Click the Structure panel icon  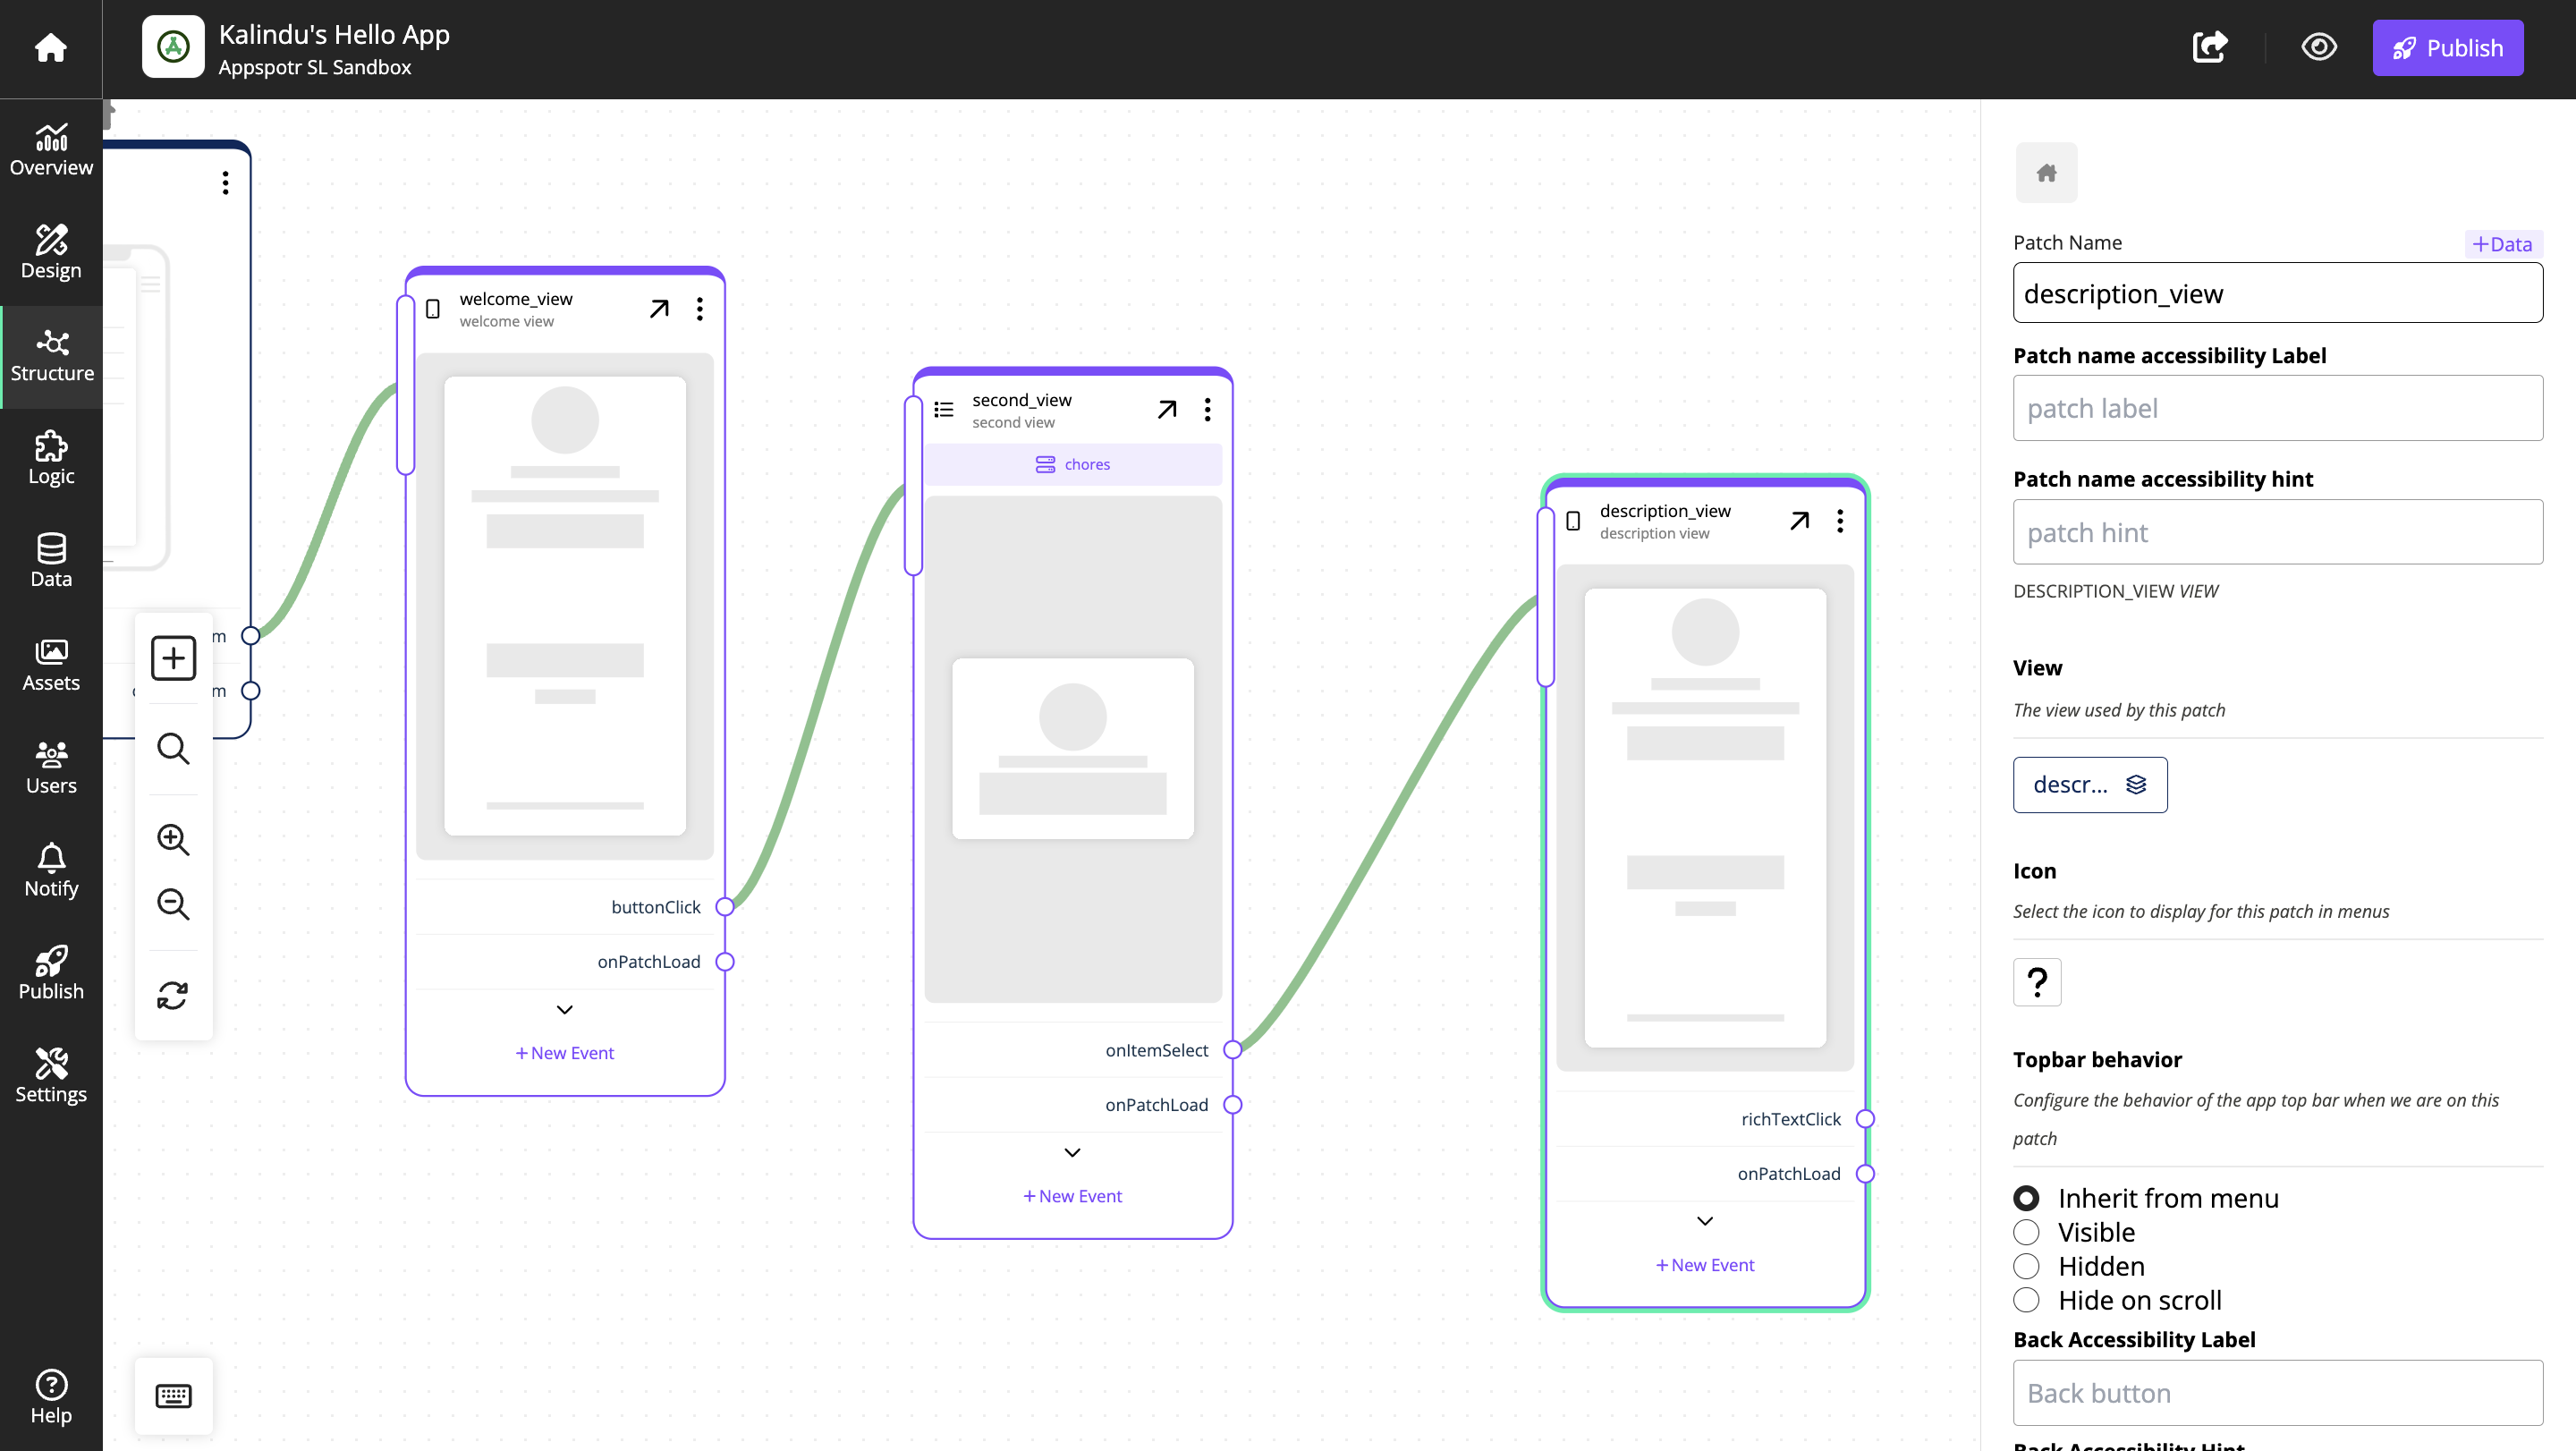pos(51,356)
